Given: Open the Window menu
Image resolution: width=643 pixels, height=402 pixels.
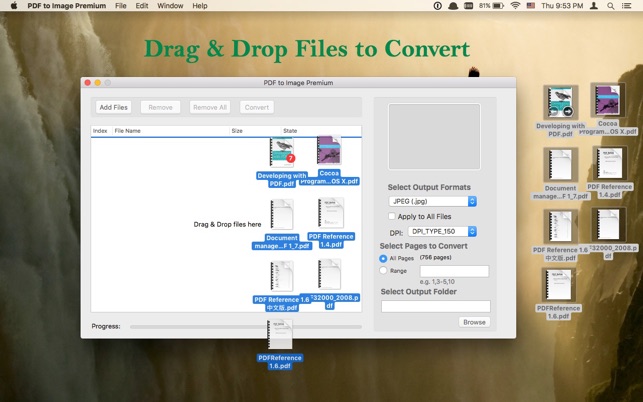Looking at the screenshot, I should pos(170,6).
